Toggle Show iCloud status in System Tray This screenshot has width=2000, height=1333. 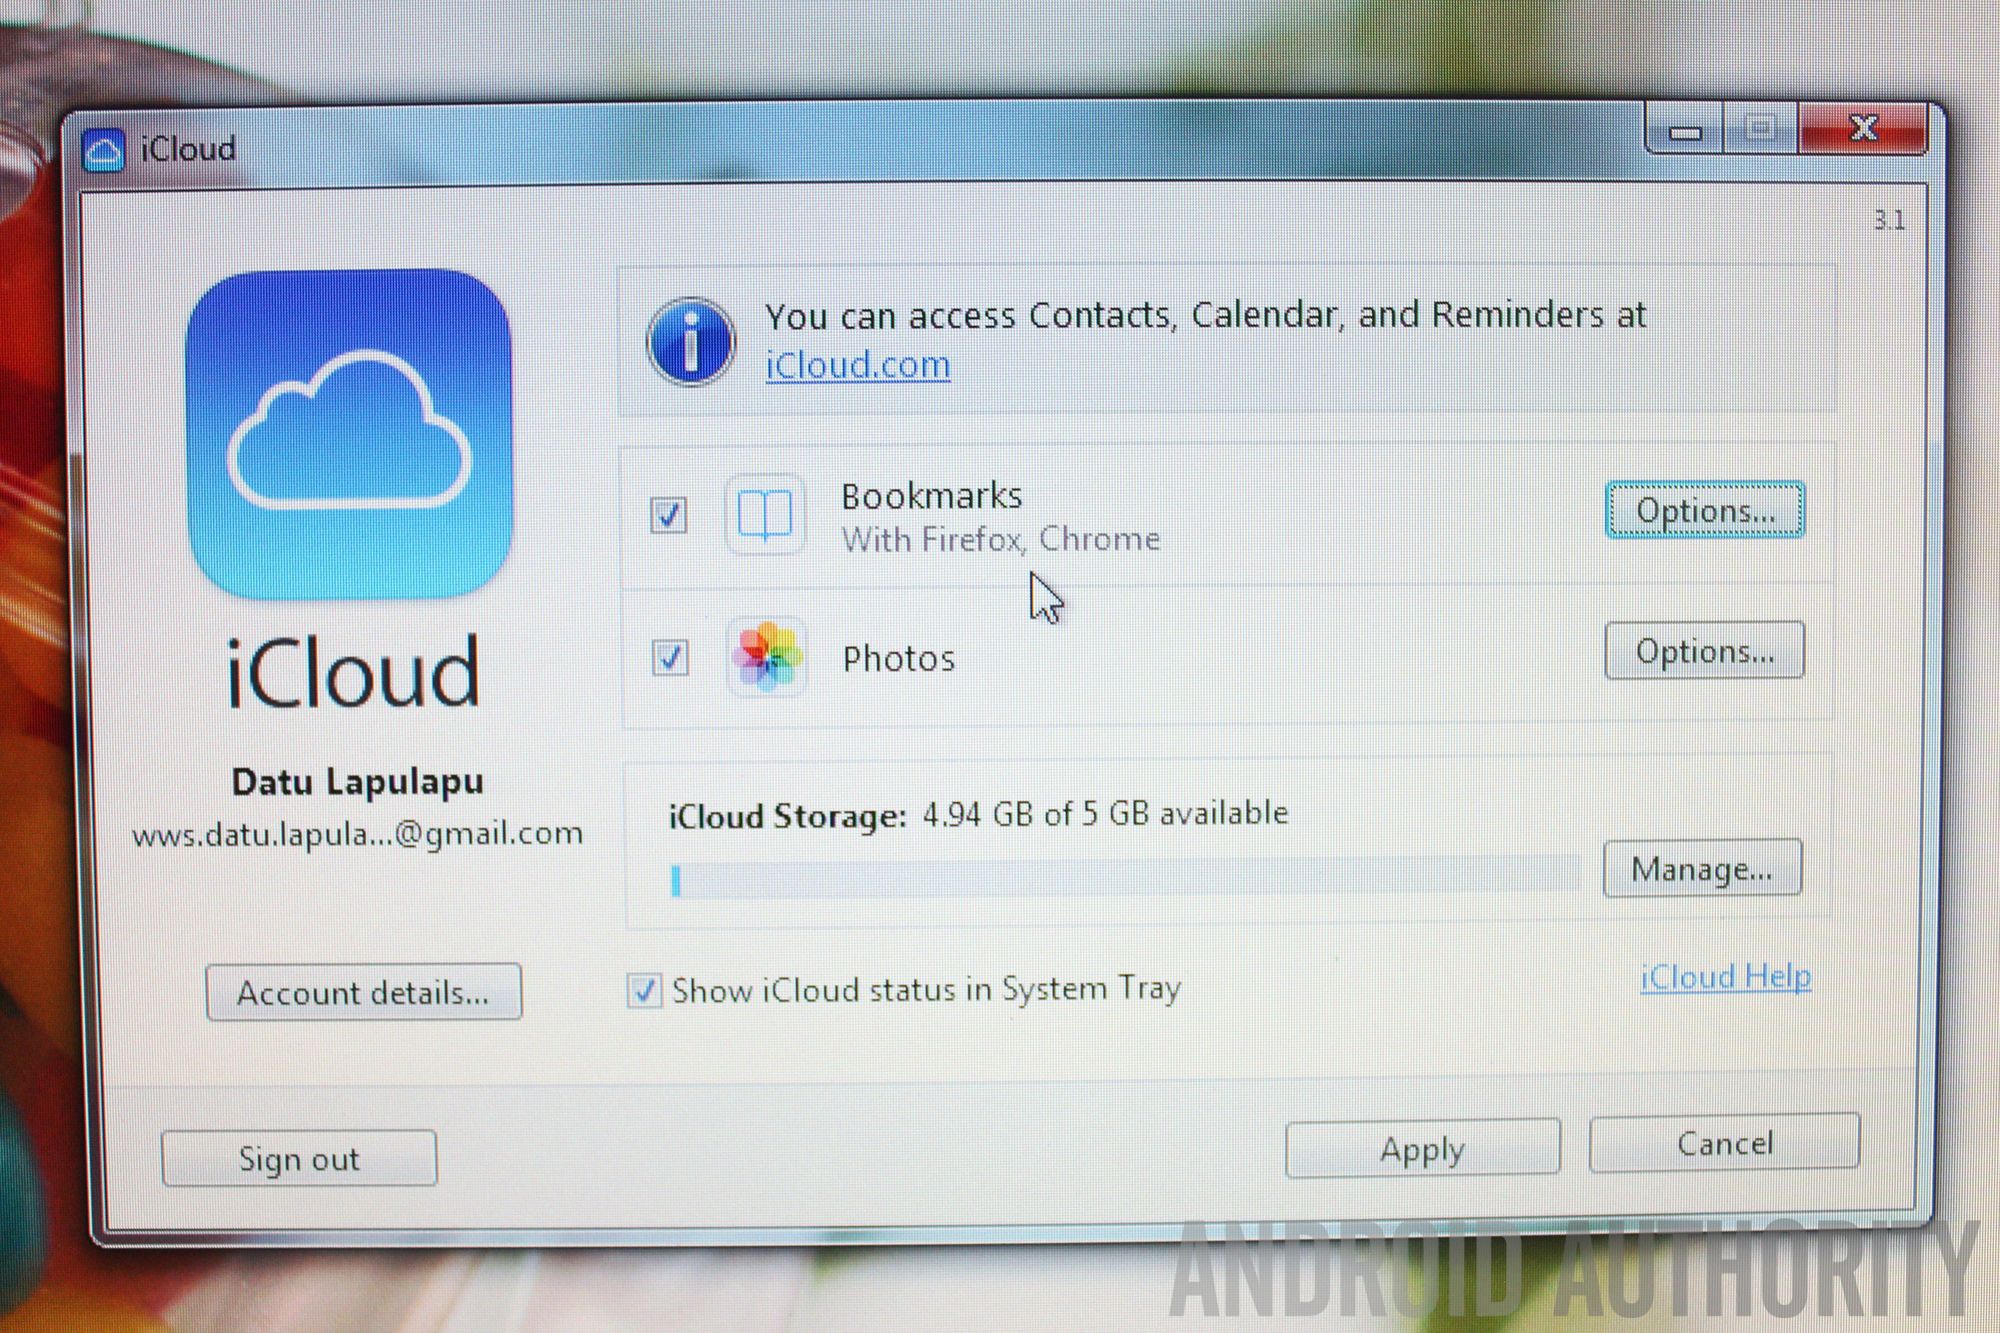(644, 990)
